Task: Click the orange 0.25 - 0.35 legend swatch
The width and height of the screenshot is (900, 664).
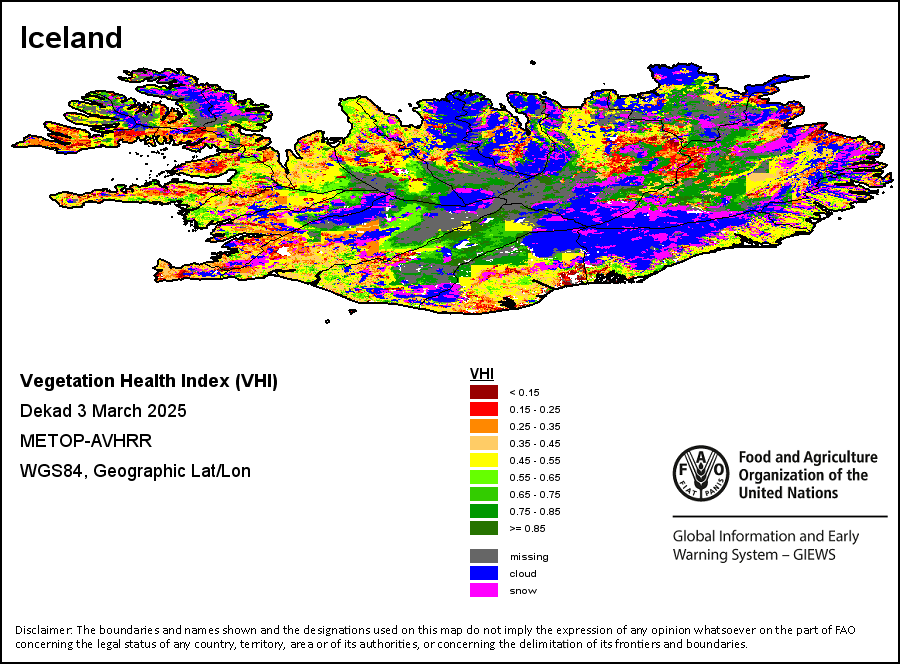Action: 484,426
